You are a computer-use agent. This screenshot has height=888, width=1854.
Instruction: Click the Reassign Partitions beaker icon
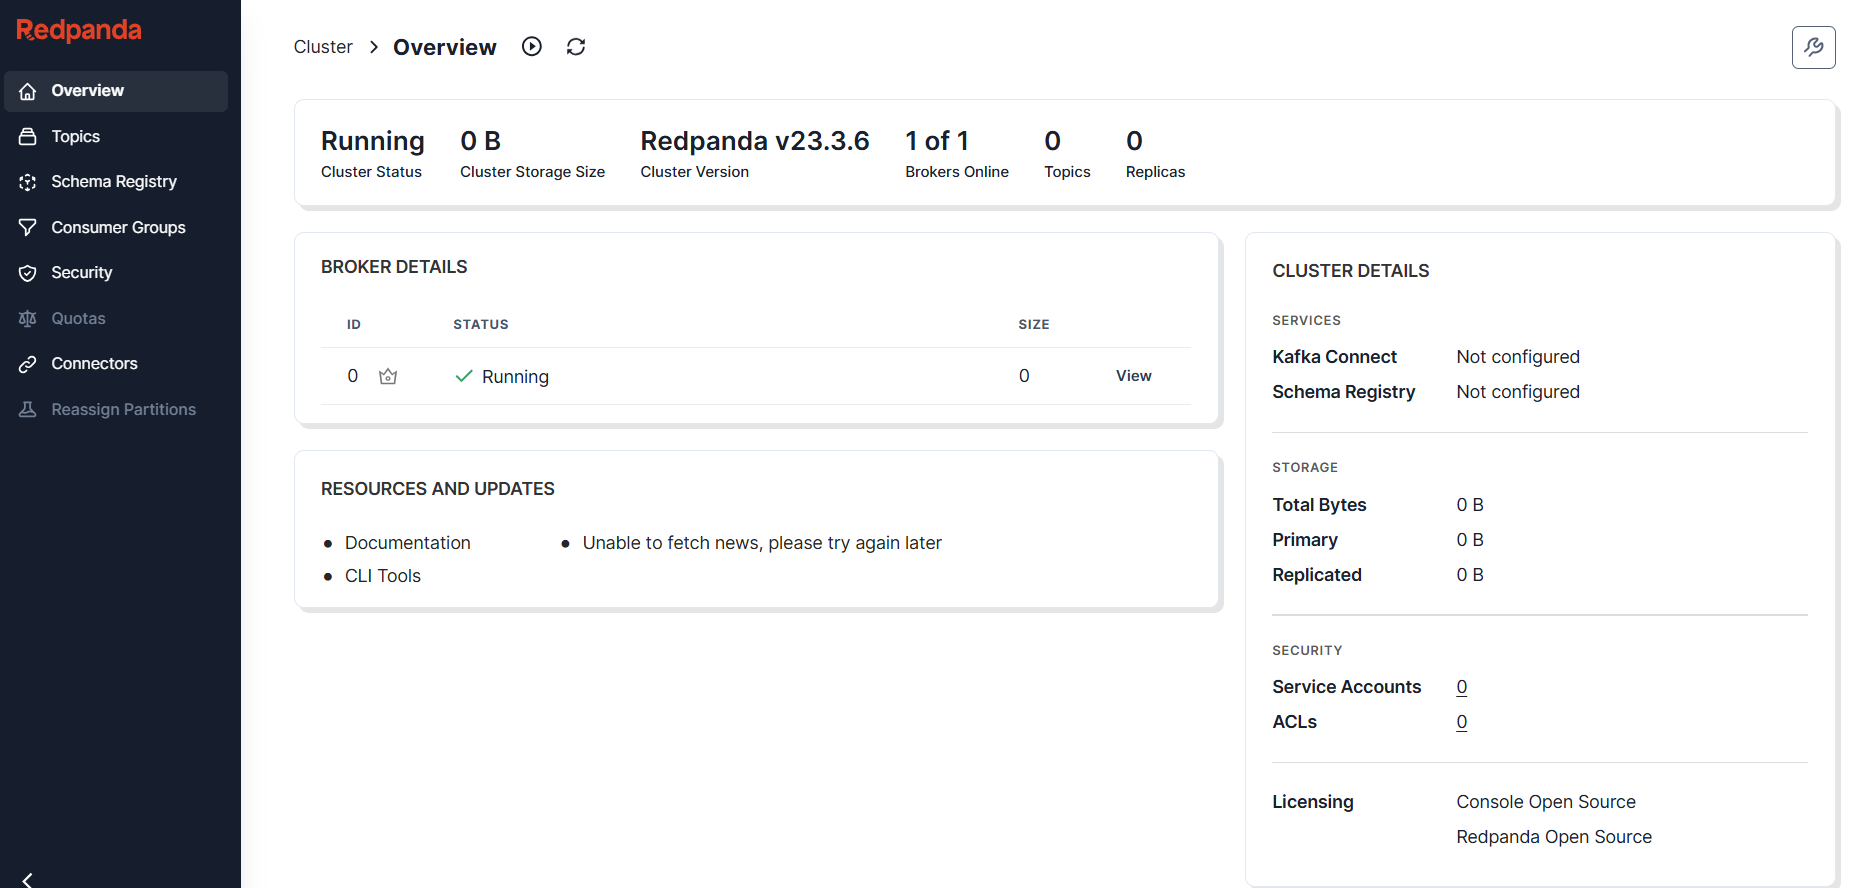pos(28,409)
